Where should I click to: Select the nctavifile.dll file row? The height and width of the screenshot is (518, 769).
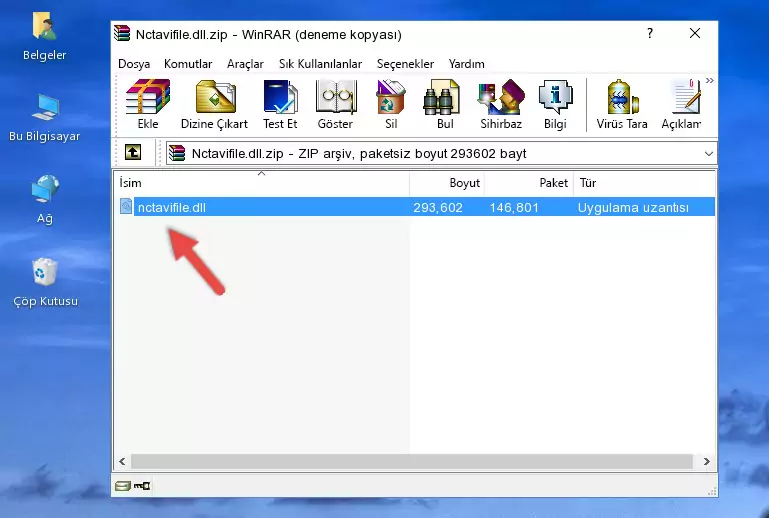[416, 207]
